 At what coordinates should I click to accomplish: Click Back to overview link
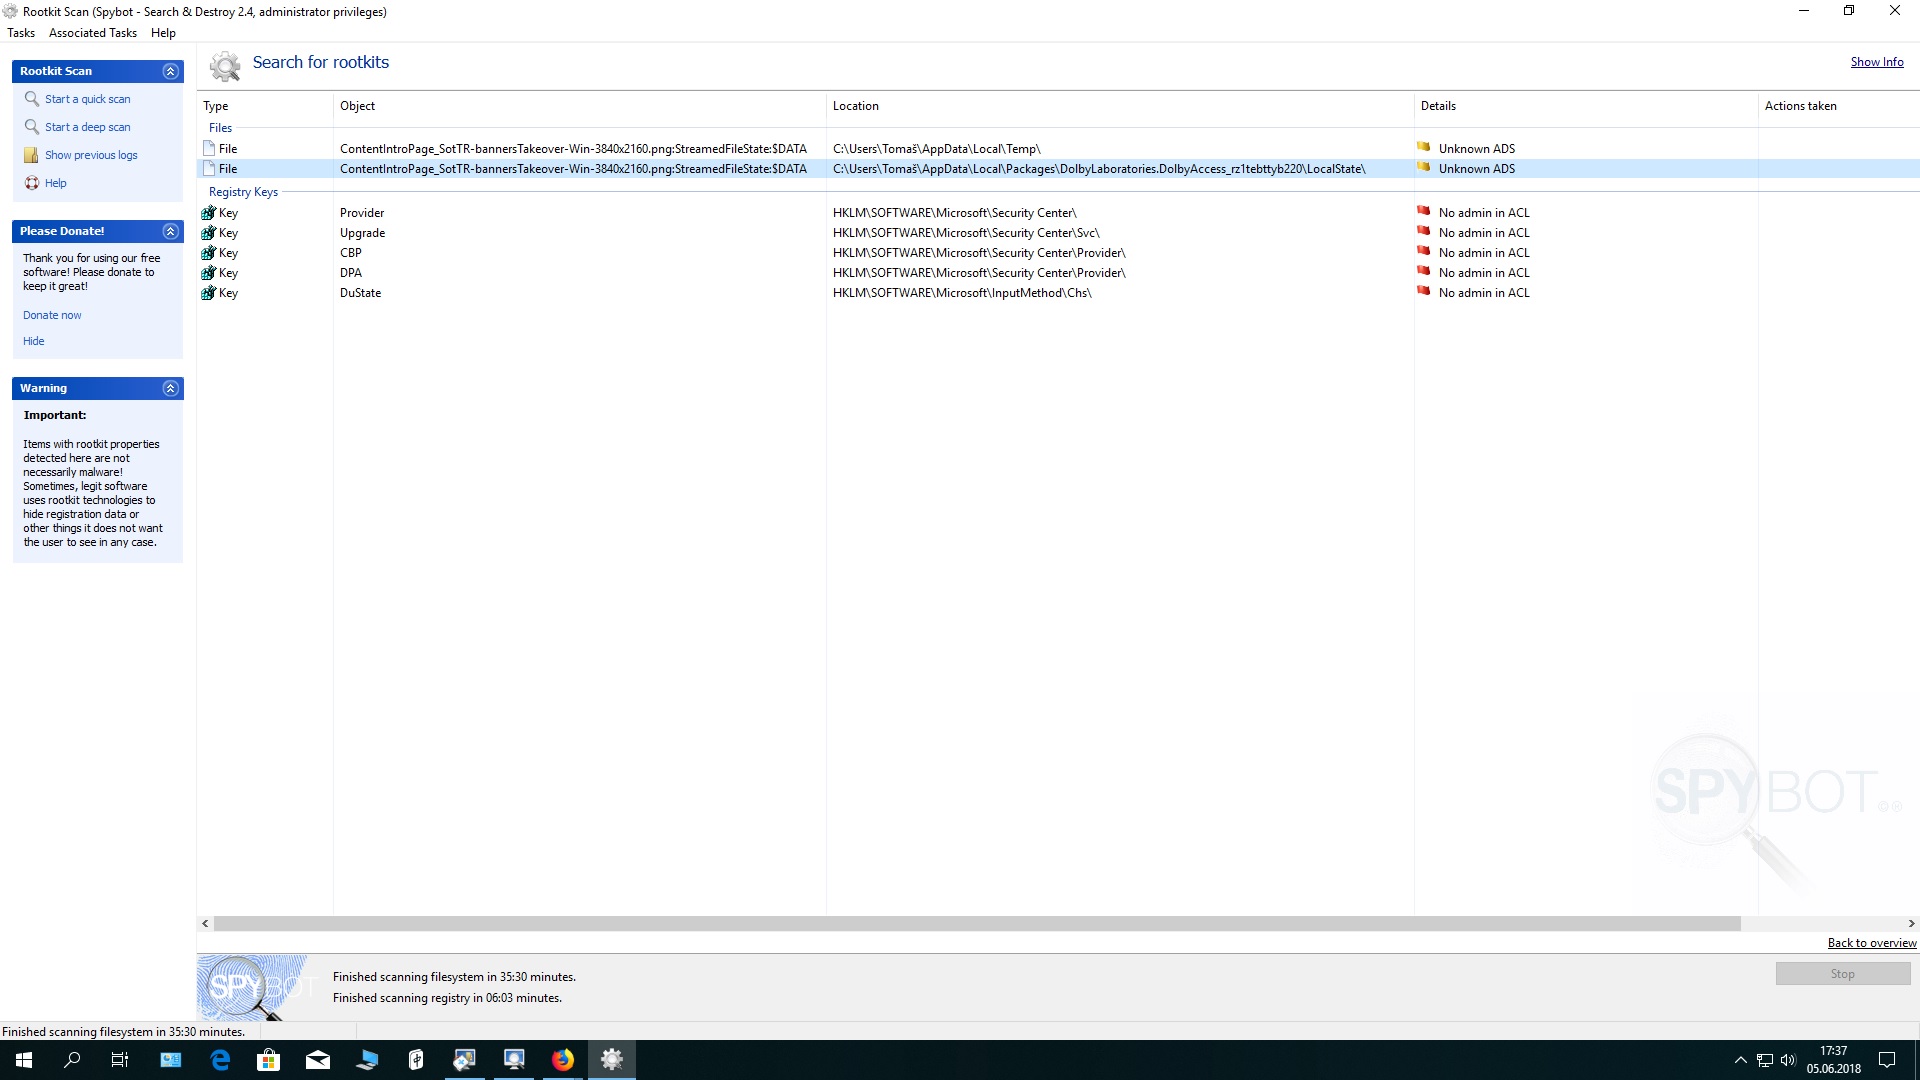(1871, 943)
